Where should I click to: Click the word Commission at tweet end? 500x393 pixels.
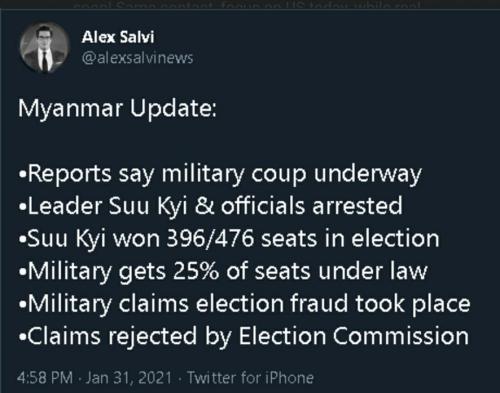(400, 336)
